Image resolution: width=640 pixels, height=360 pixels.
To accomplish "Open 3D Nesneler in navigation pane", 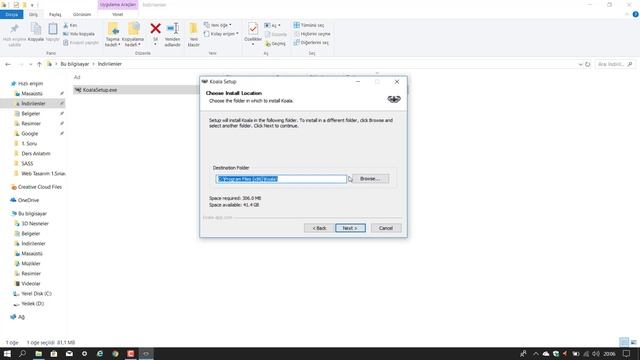I will tap(35, 224).
